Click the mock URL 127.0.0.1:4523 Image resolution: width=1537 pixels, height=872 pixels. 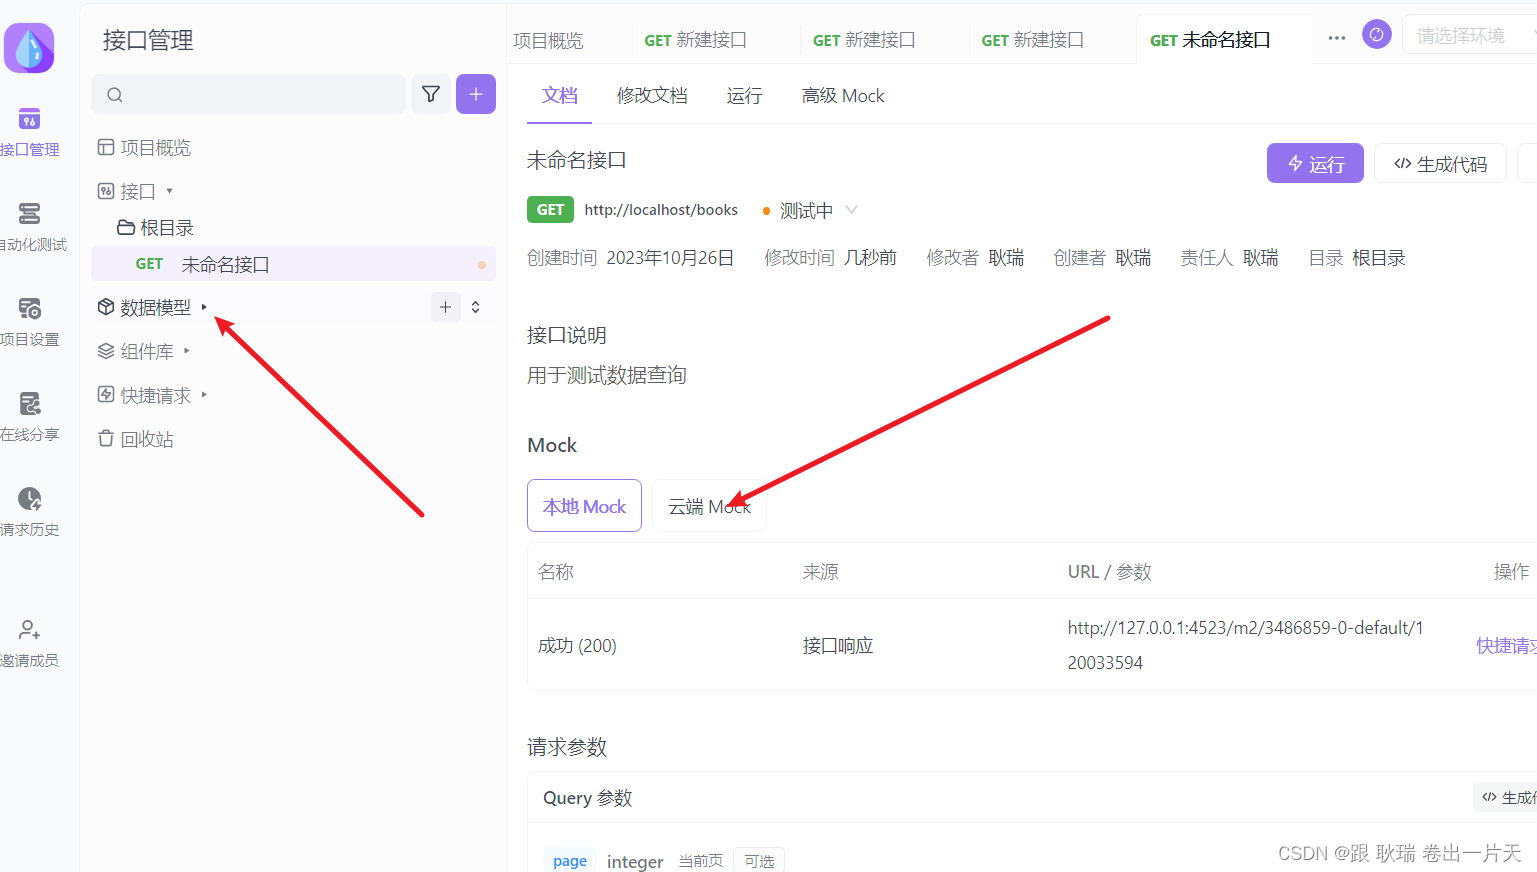(1245, 645)
